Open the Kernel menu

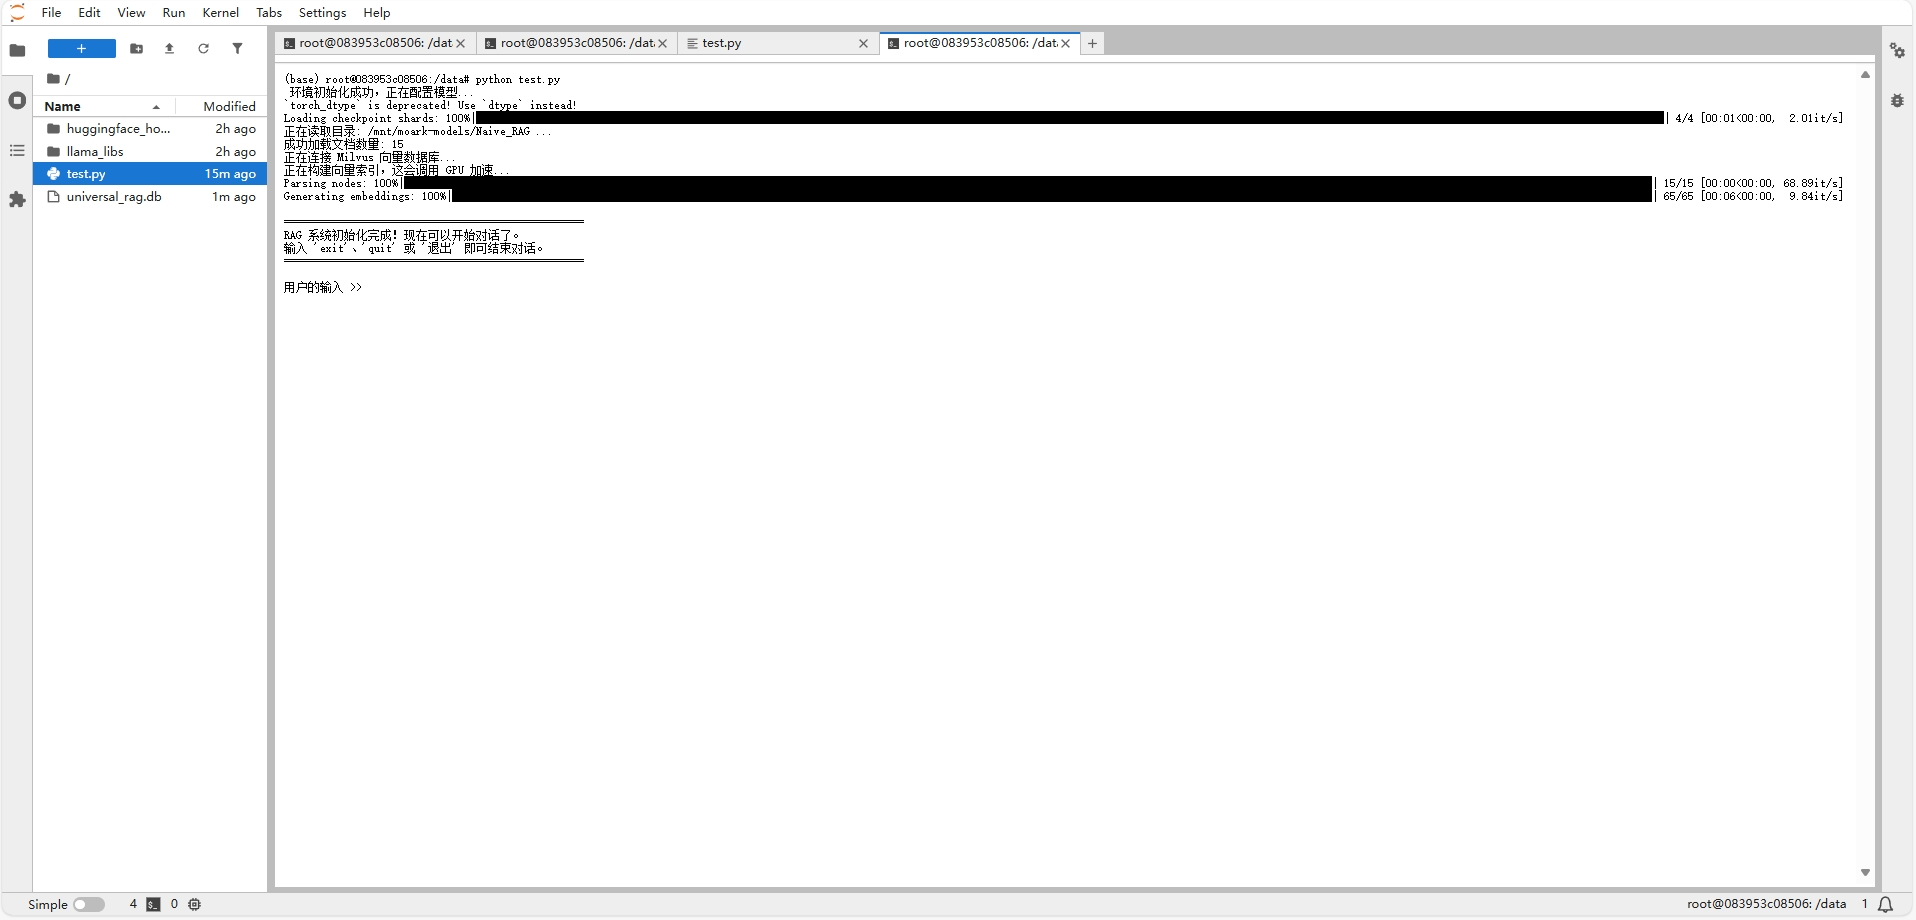click(x=220, y=12)
